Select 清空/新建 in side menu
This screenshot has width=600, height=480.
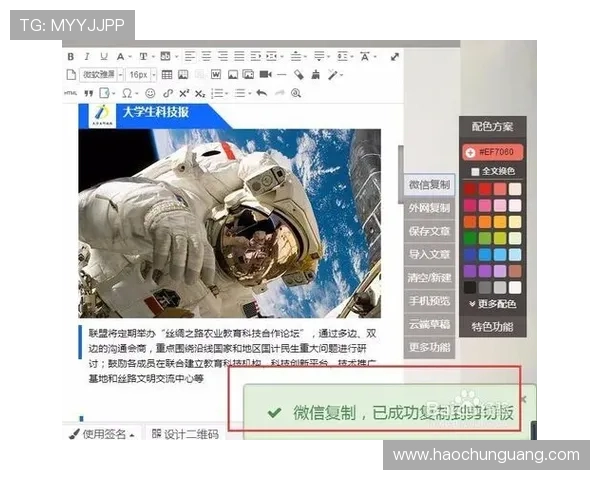click(429, 278)
